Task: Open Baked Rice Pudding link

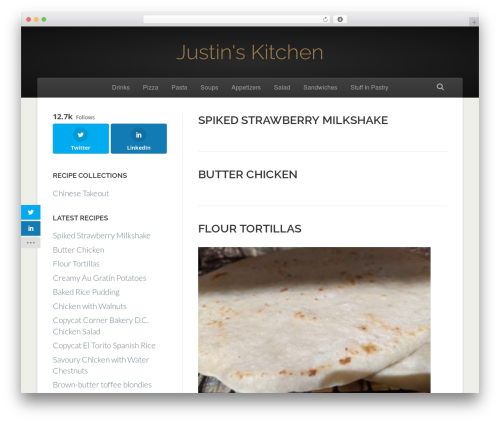Action: pos(86,292)
